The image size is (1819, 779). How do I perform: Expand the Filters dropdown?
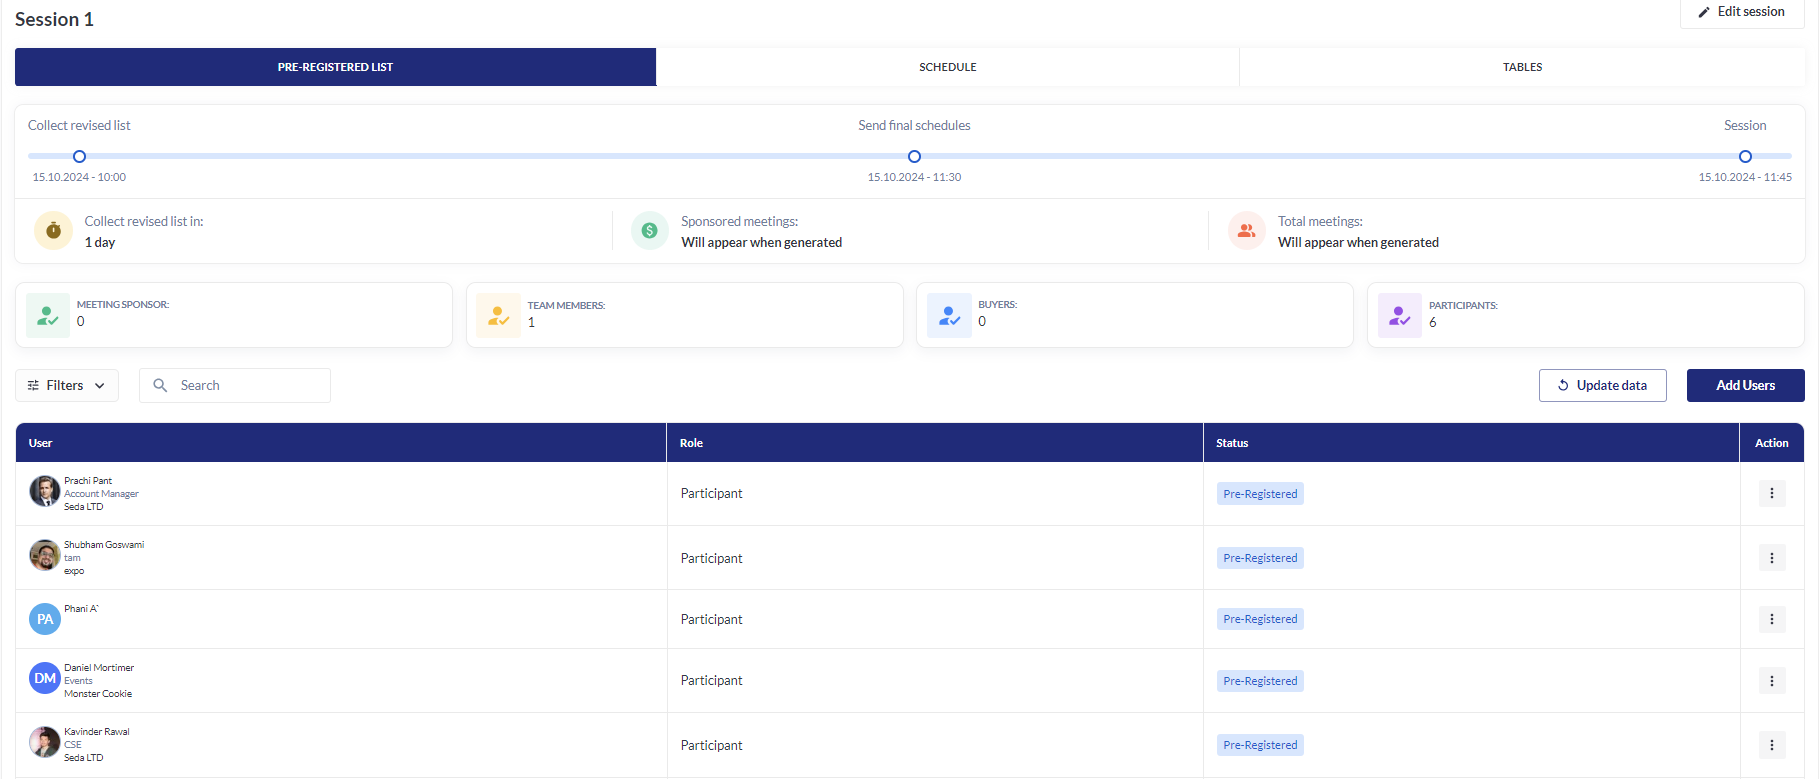67,386
